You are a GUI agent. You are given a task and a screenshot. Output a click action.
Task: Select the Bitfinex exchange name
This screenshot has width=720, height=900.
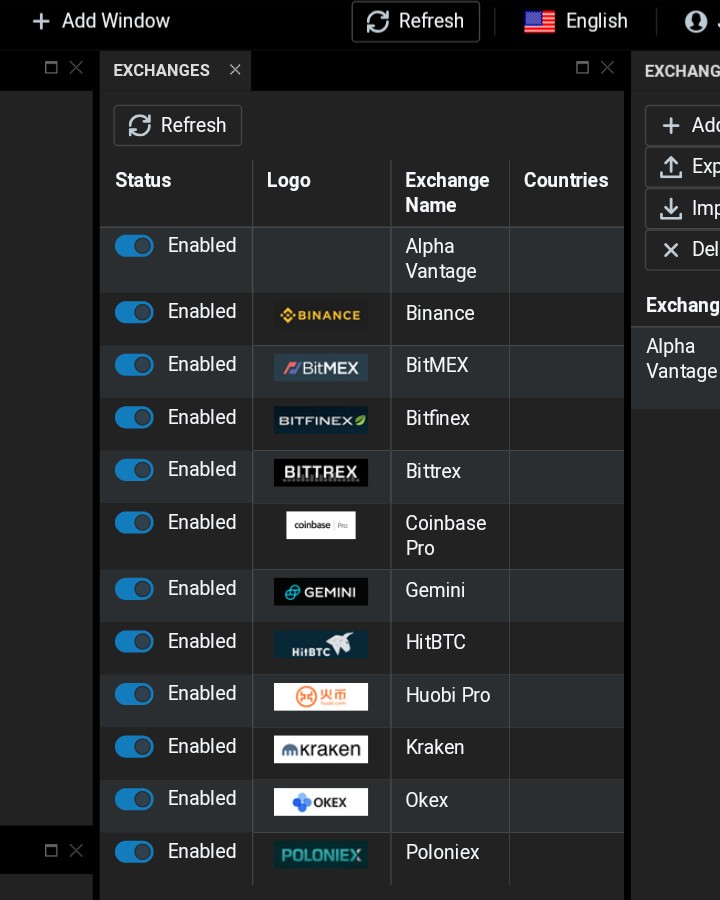(x=438, y=418)
